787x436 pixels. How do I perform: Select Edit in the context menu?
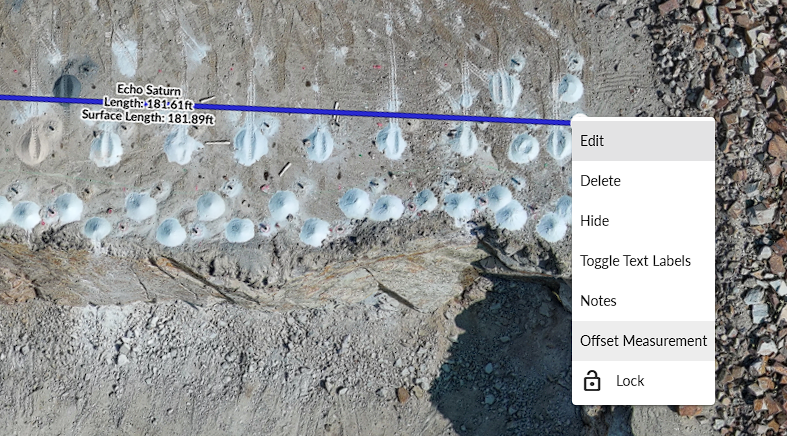click(643, 141)
